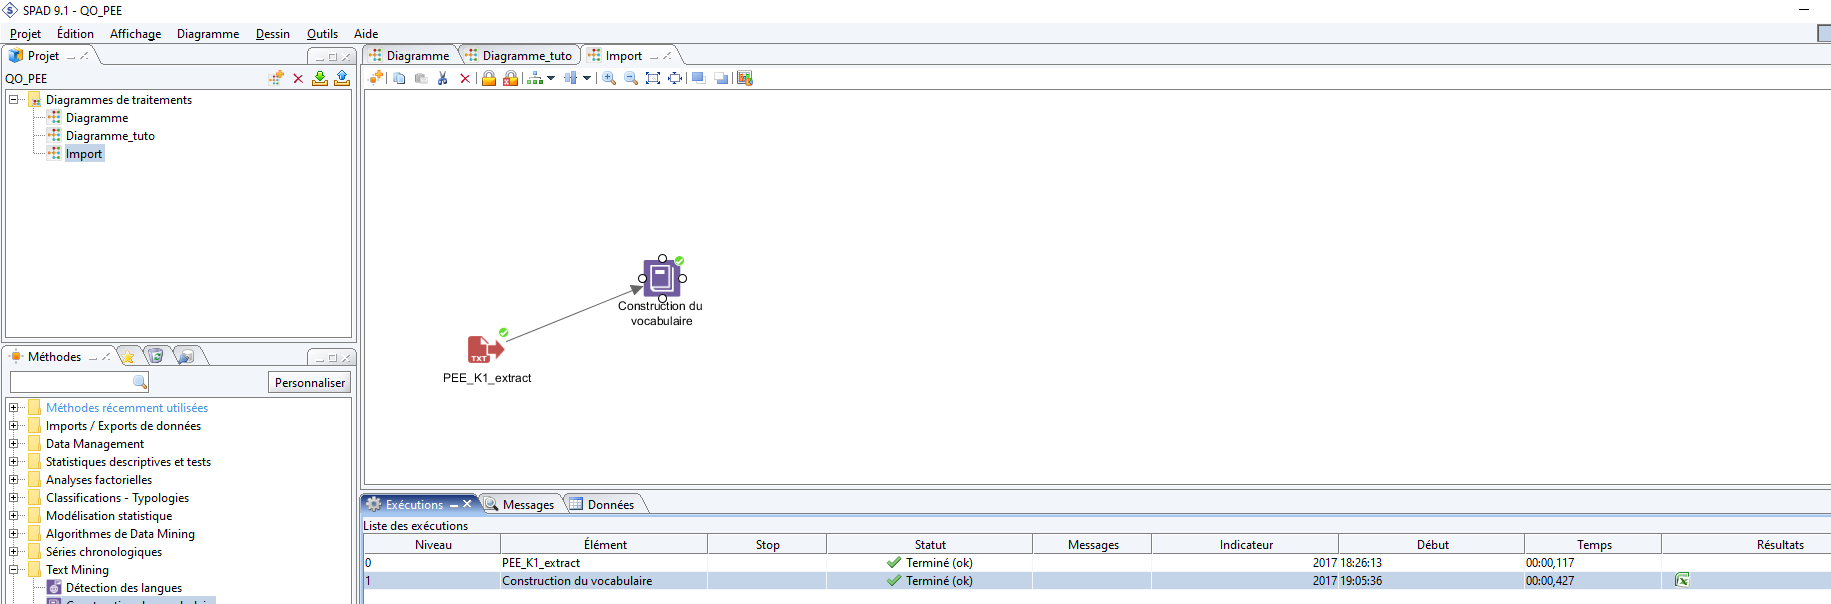Click the yellow padlock lock icon
The image size is (1831, 604).
(x=489, y=78)
